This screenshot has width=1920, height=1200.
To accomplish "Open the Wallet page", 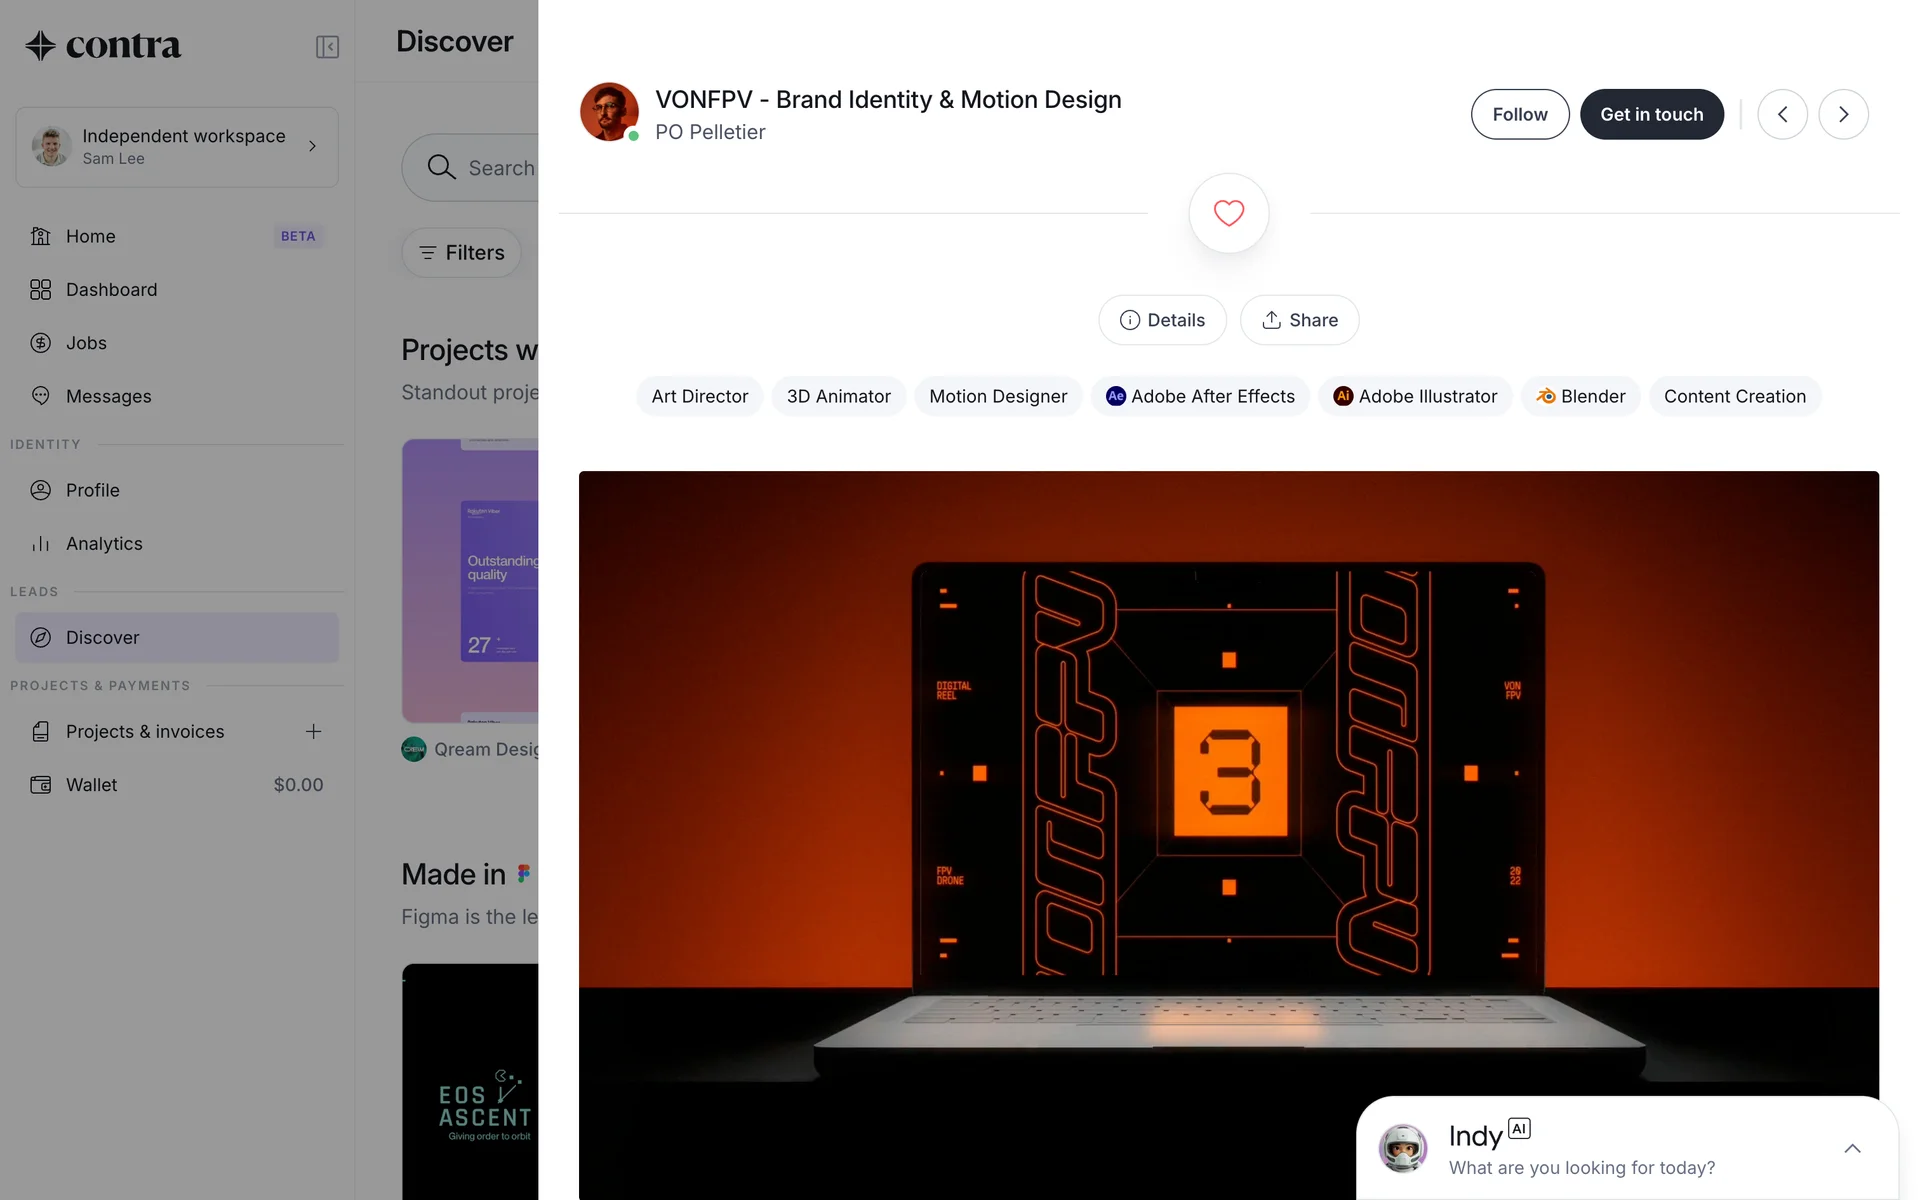I will [91, 785].
